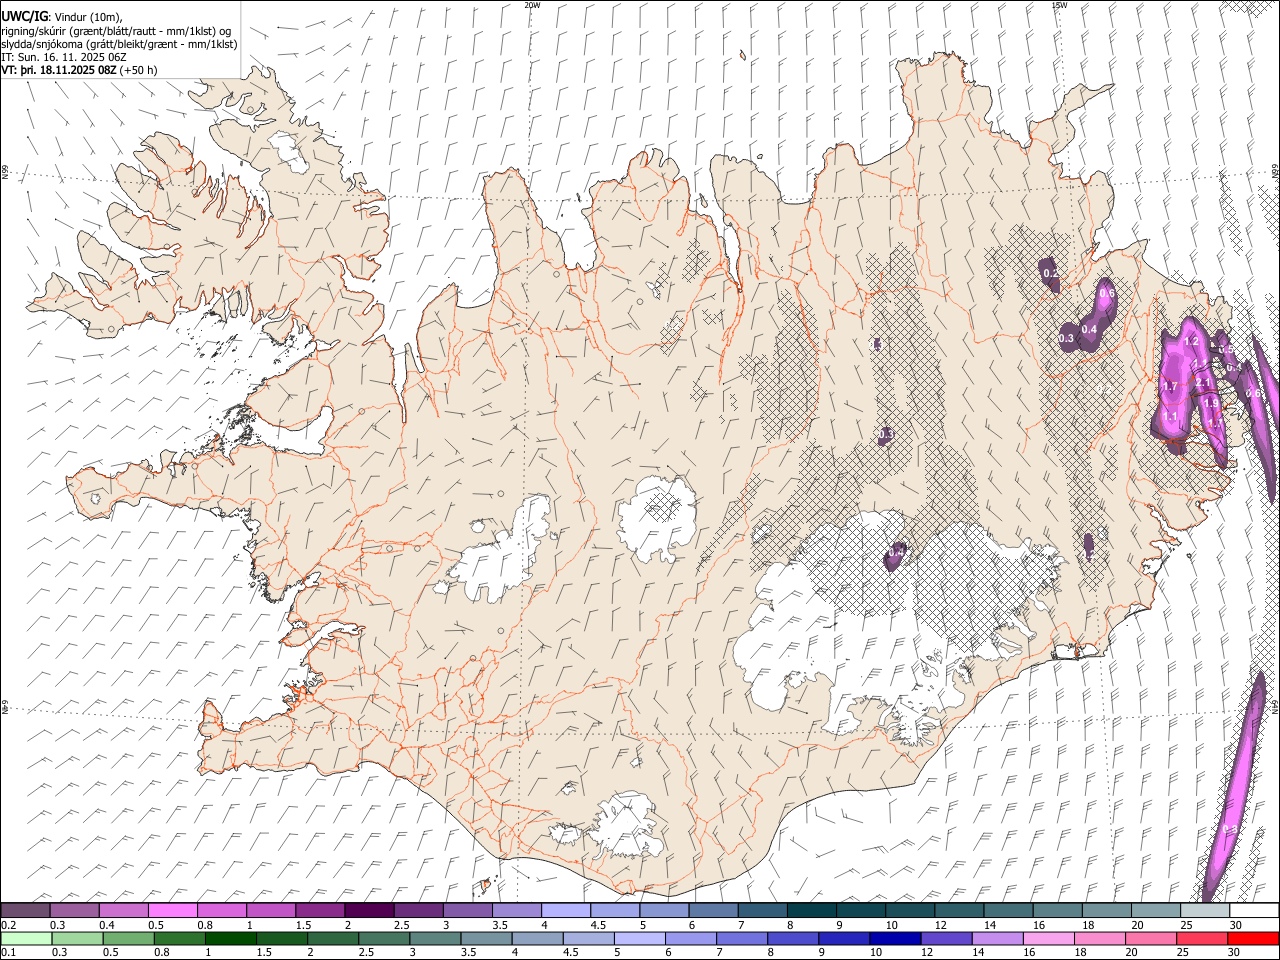Click the 0.2 mauve swatch in the snow scale
Screen dimensions: 1280x960
(x=25, y=910)
